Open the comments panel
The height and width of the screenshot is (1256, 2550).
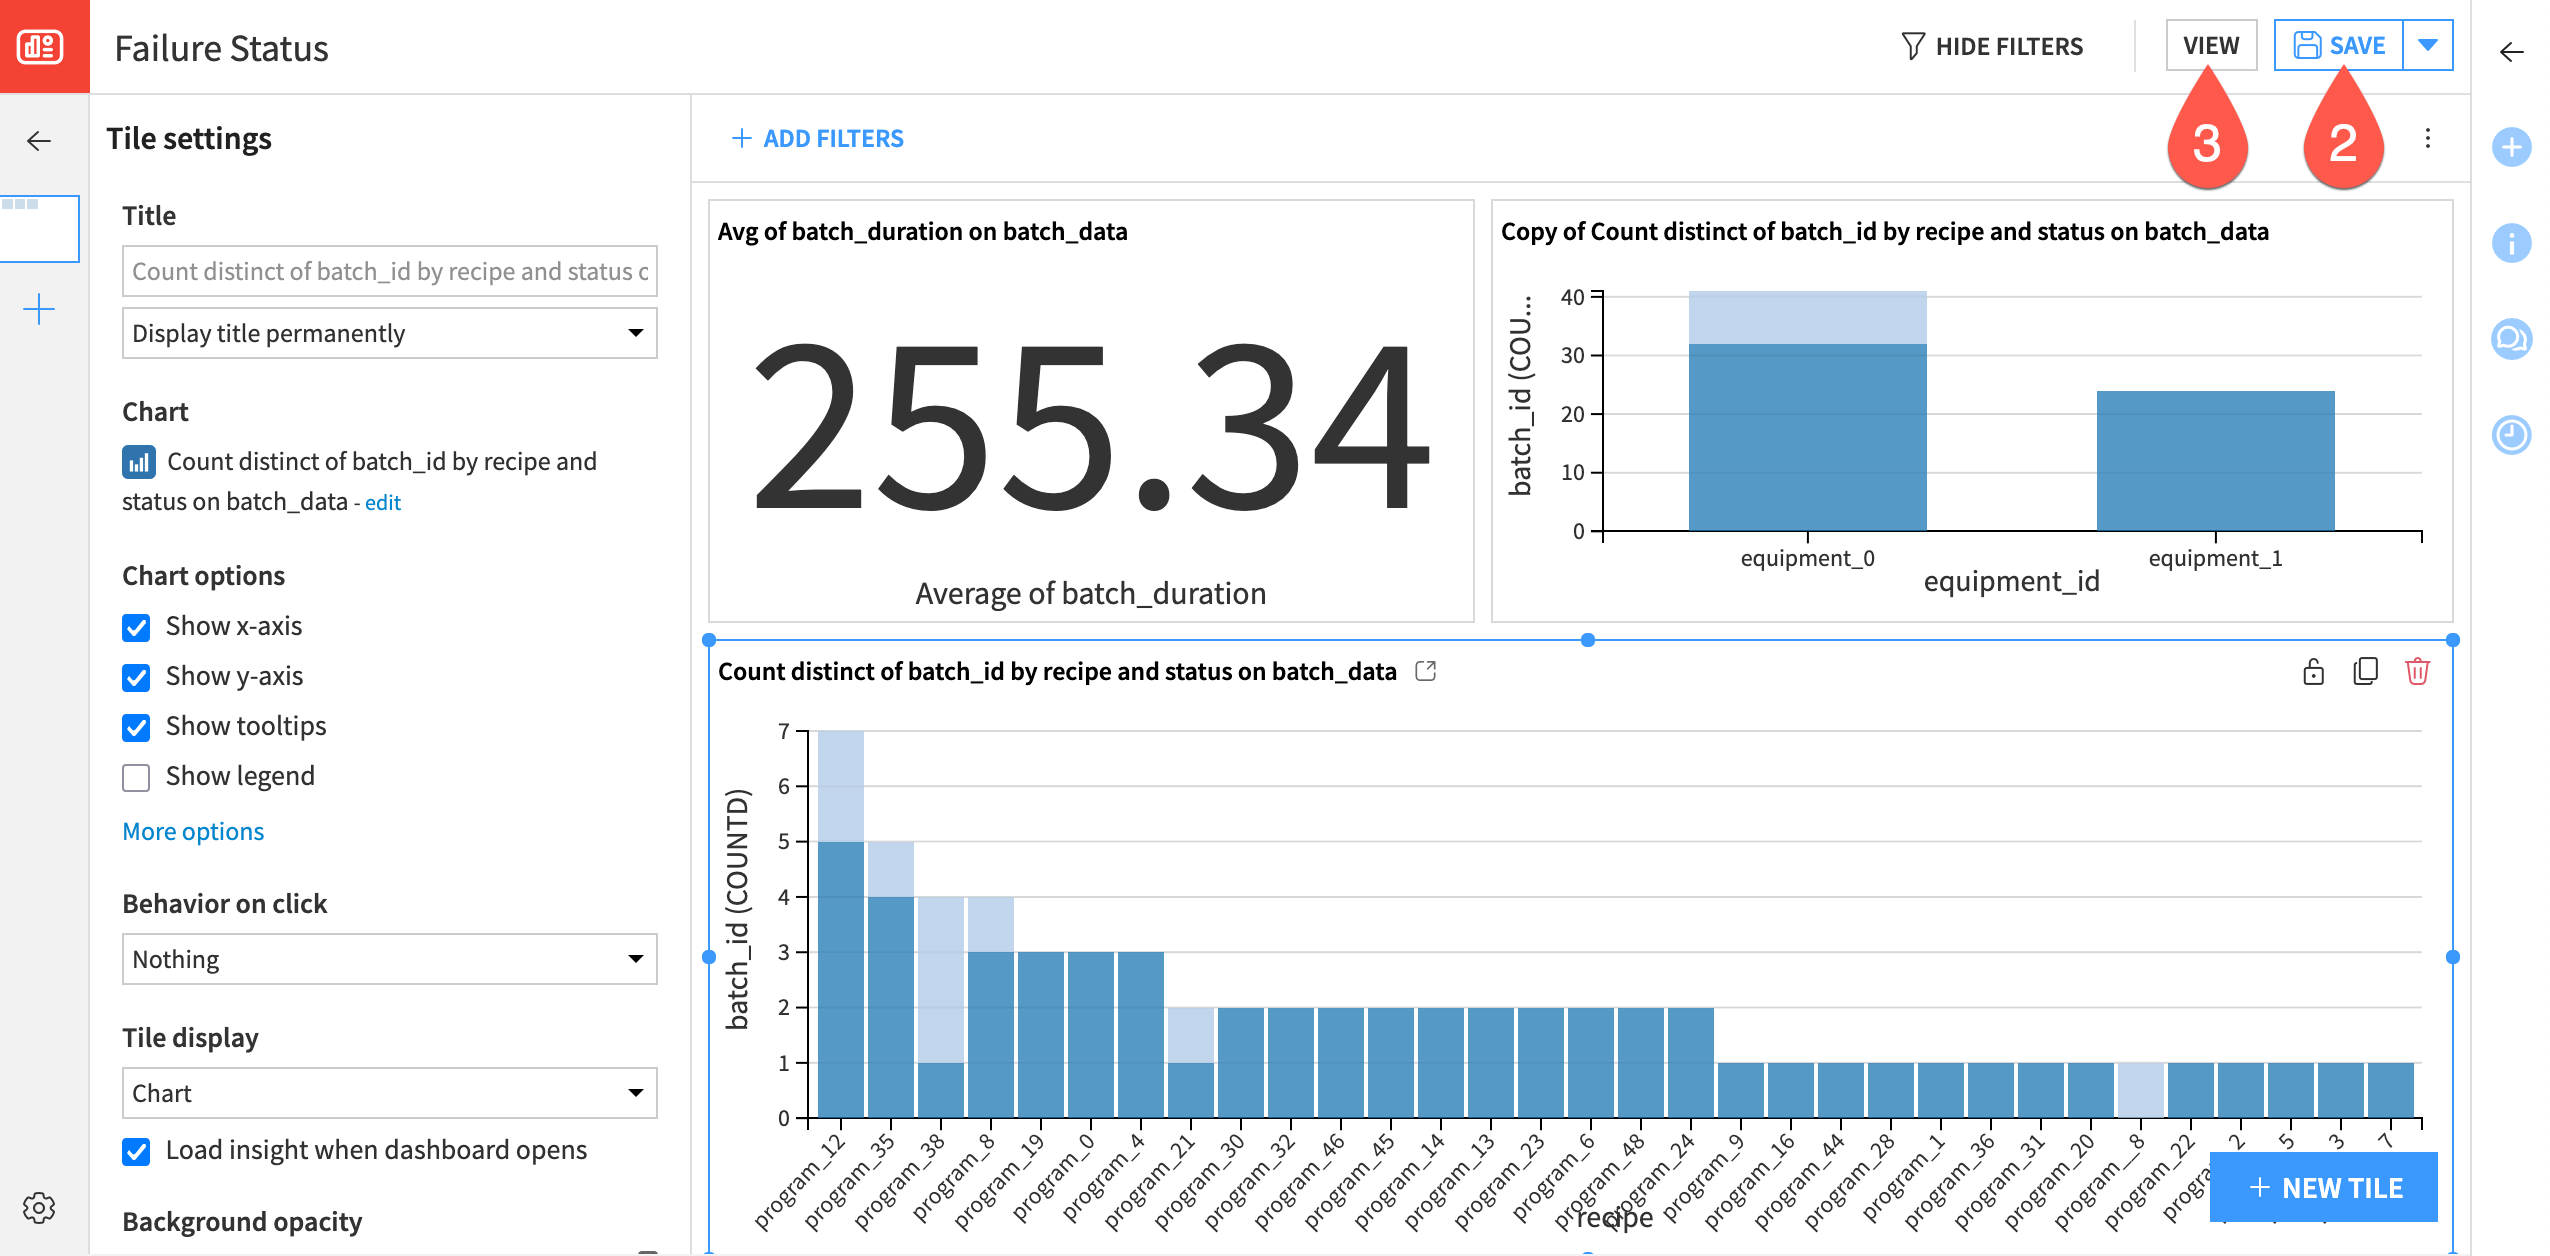pos(2512,339)
